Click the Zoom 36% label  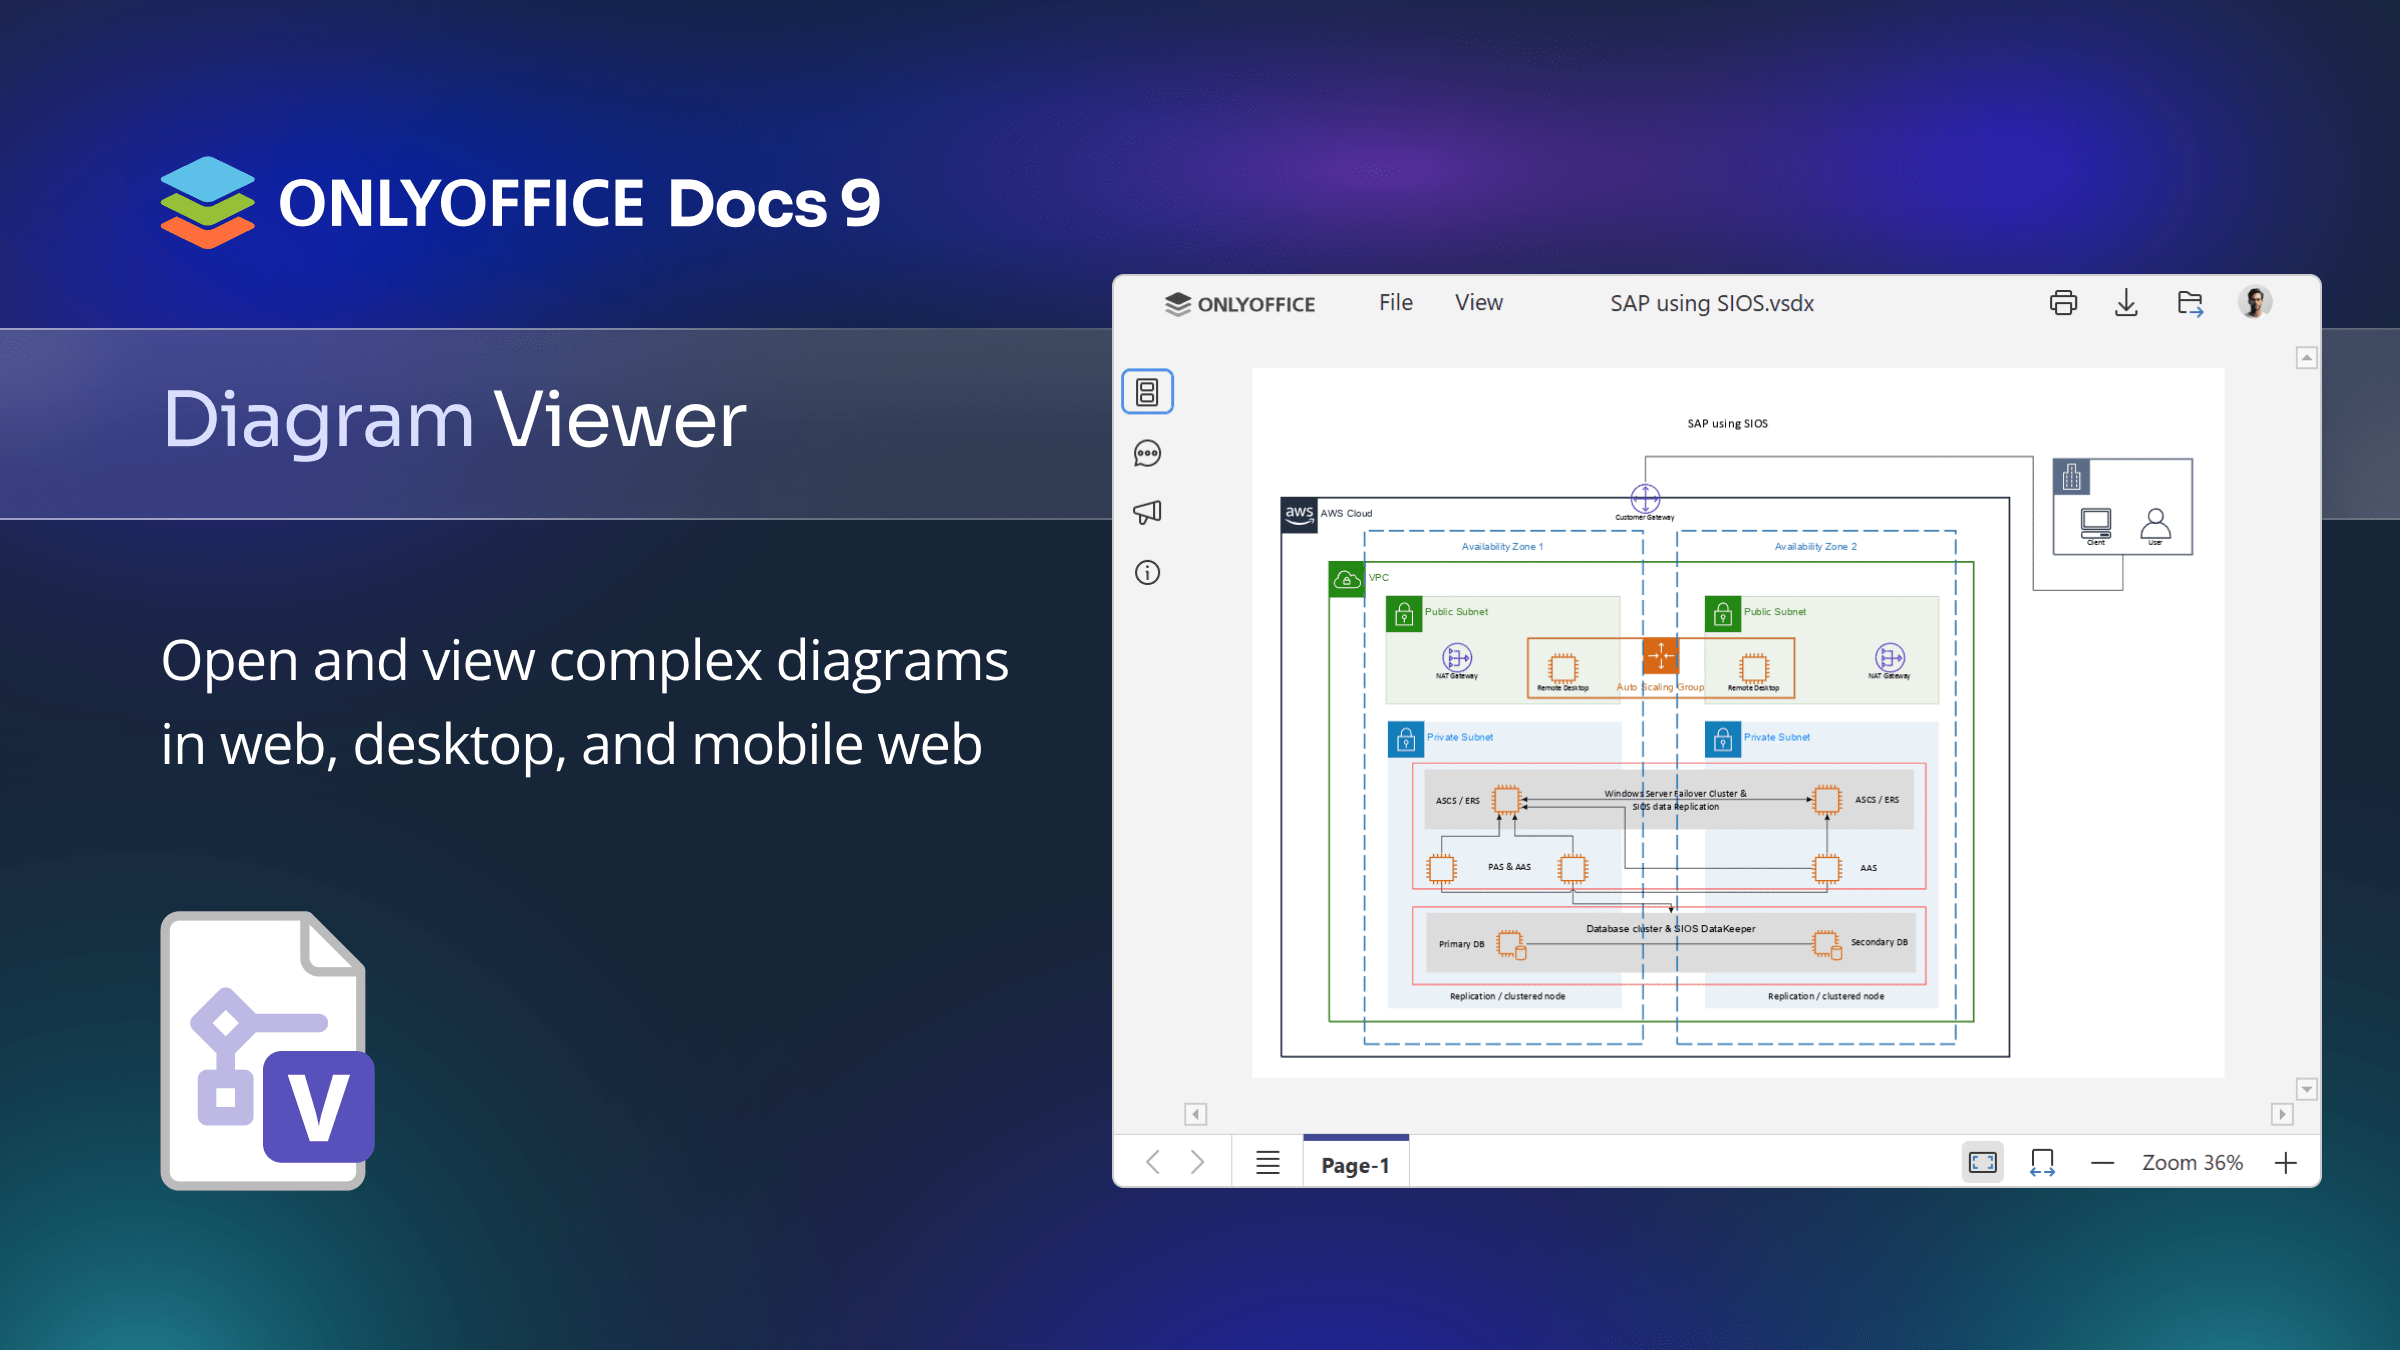[x=2192, y=1163]
